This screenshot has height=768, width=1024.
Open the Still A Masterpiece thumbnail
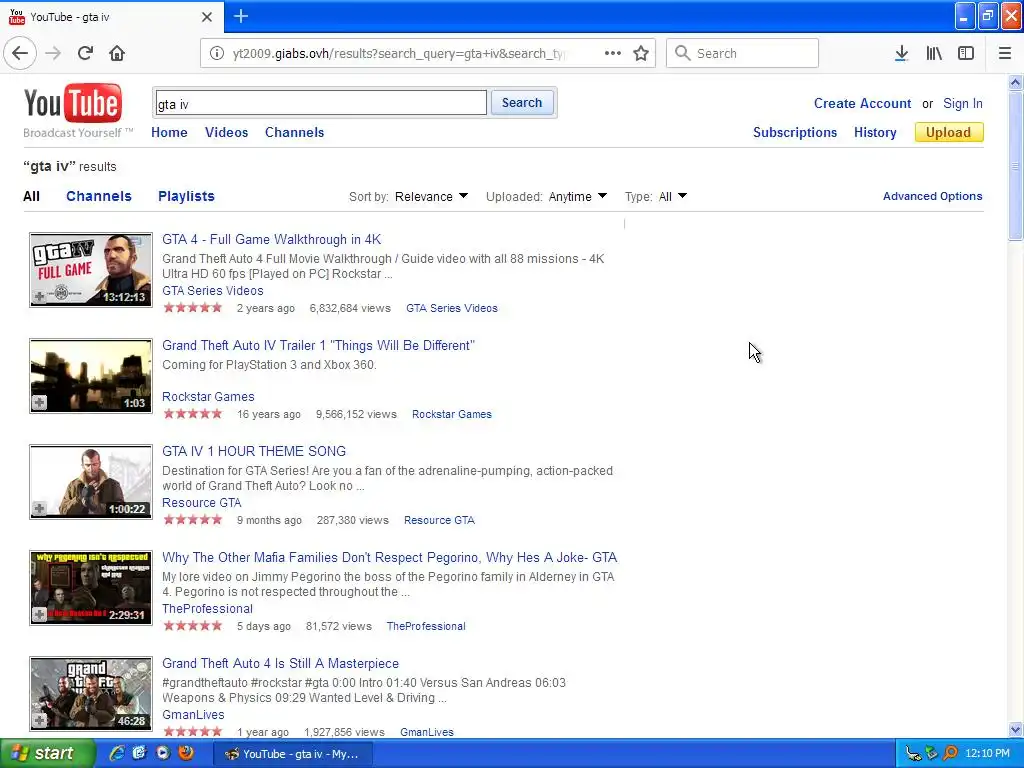point(91,694)
